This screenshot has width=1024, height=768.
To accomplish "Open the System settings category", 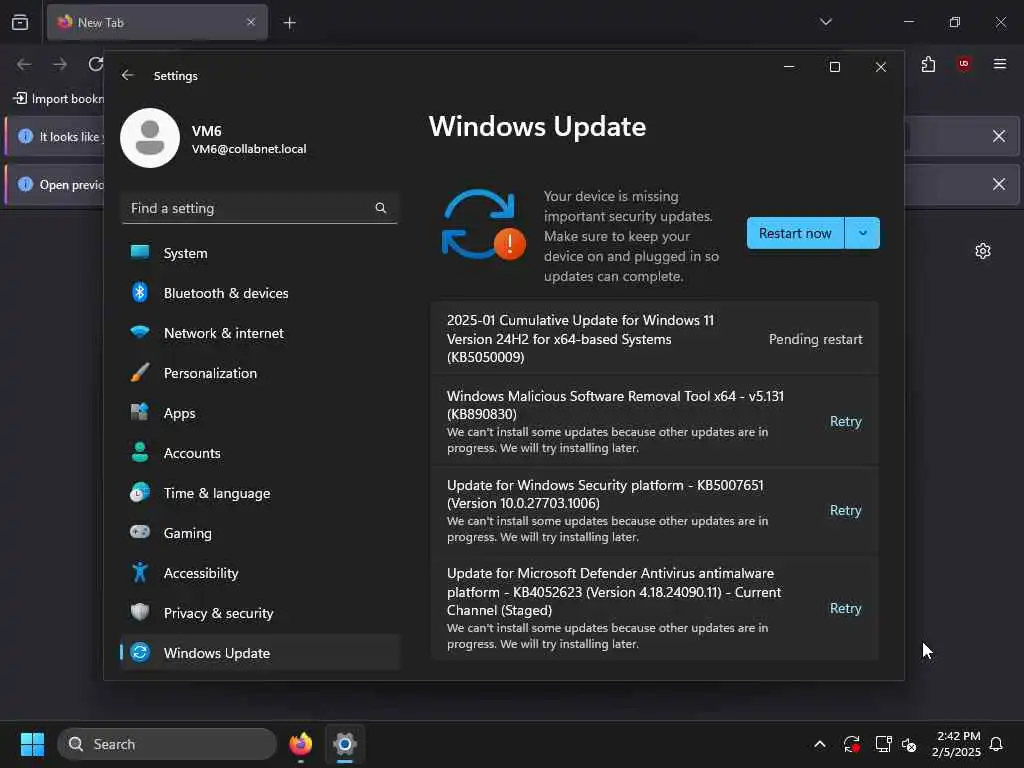I will 260,253.
